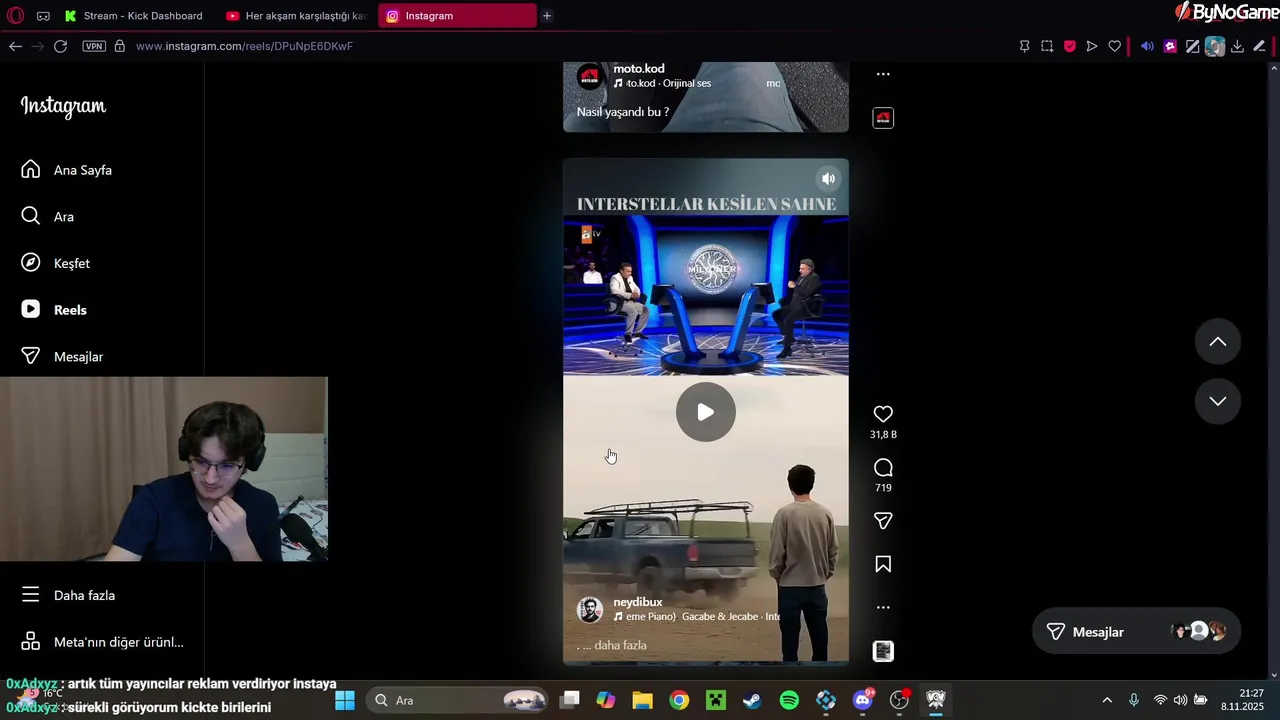Open Discord from the taskbar
The image size is (1280, 720).
(x=862, y=700)
